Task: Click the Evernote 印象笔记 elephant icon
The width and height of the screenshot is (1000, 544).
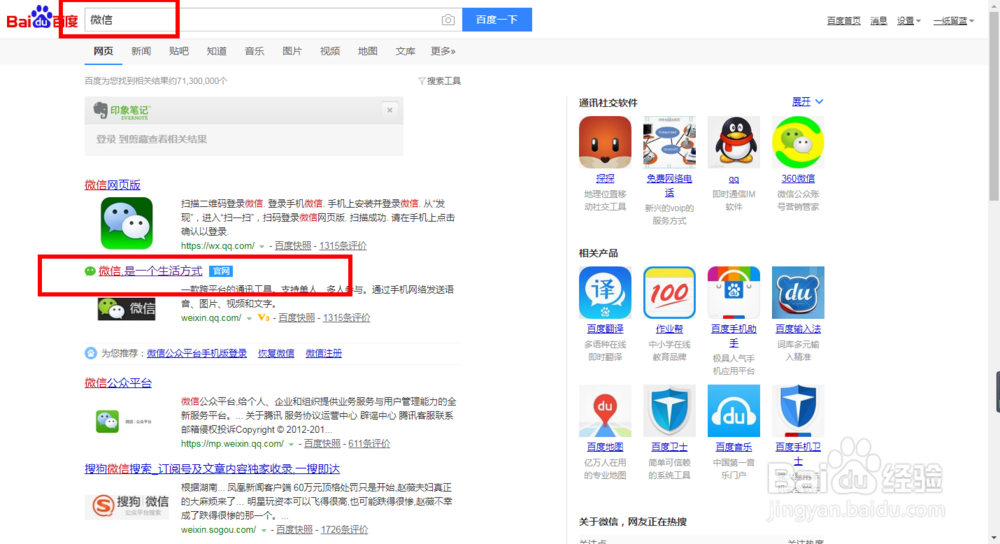Action: [100, 110]
